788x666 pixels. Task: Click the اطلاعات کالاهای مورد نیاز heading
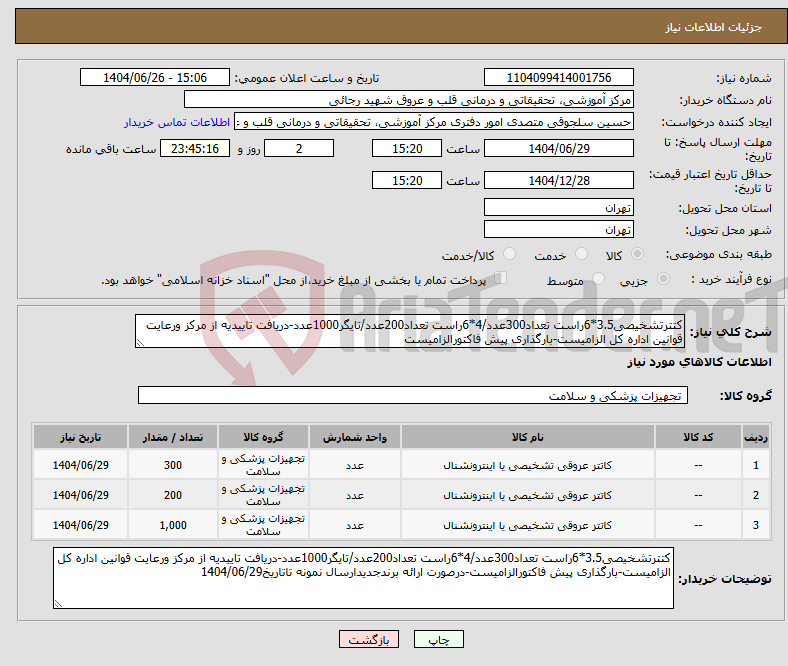699,362
